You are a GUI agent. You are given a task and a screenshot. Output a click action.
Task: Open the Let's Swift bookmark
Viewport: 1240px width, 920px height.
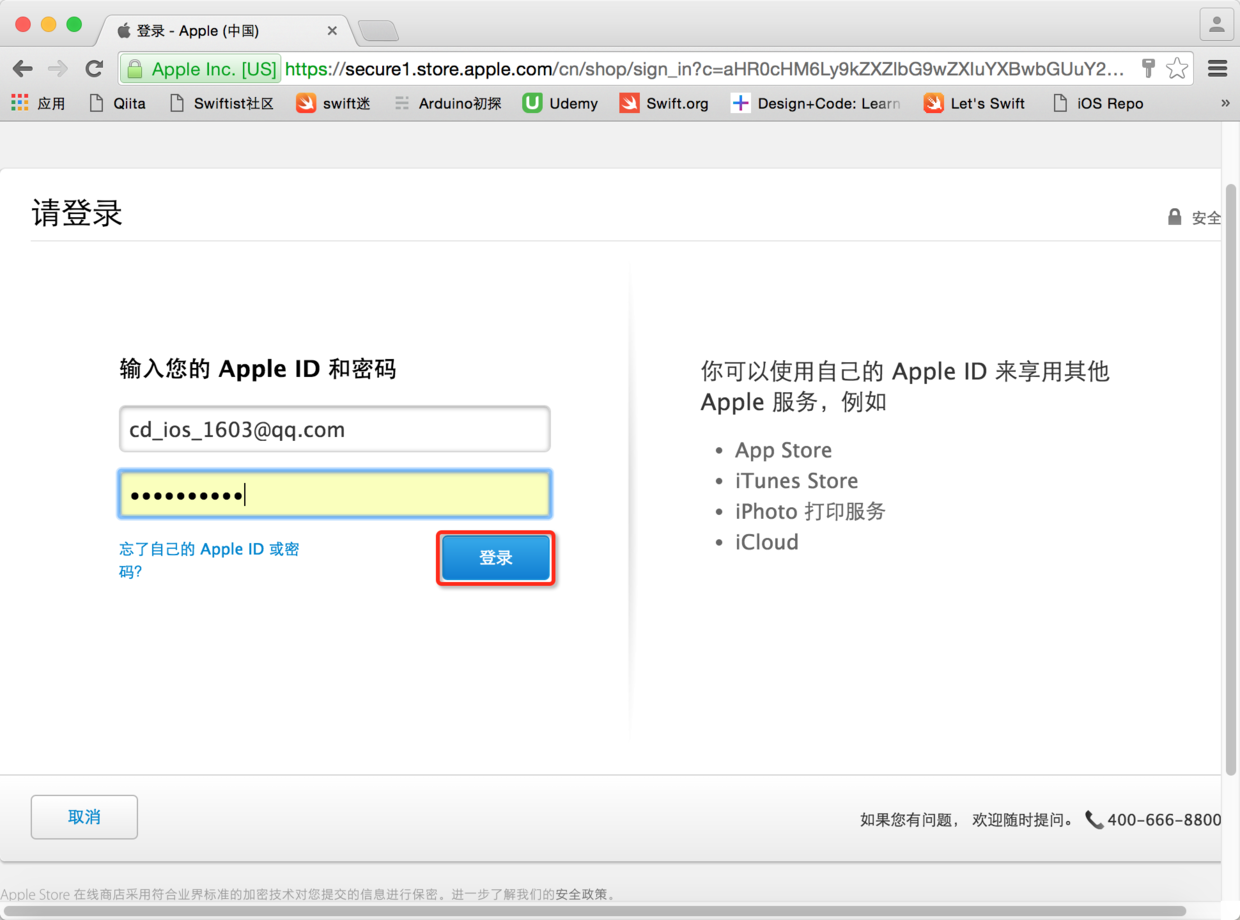(x=975, y=103)
